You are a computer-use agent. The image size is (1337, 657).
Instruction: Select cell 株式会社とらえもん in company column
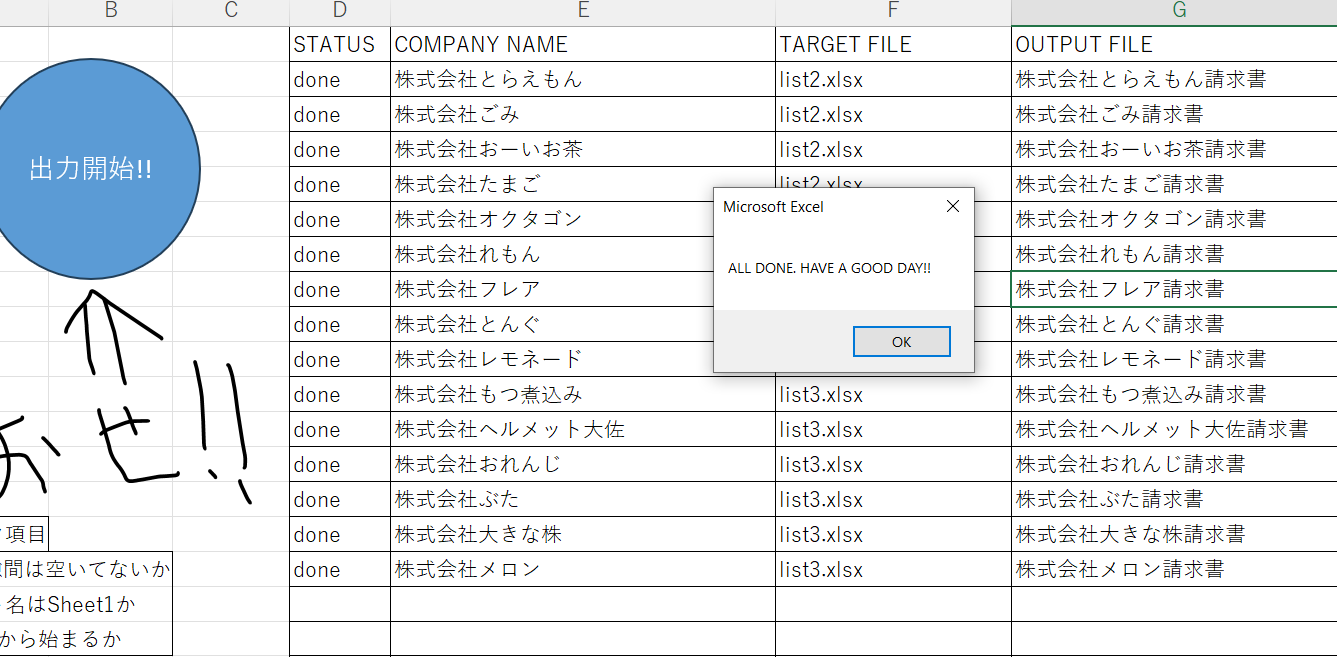488,80
